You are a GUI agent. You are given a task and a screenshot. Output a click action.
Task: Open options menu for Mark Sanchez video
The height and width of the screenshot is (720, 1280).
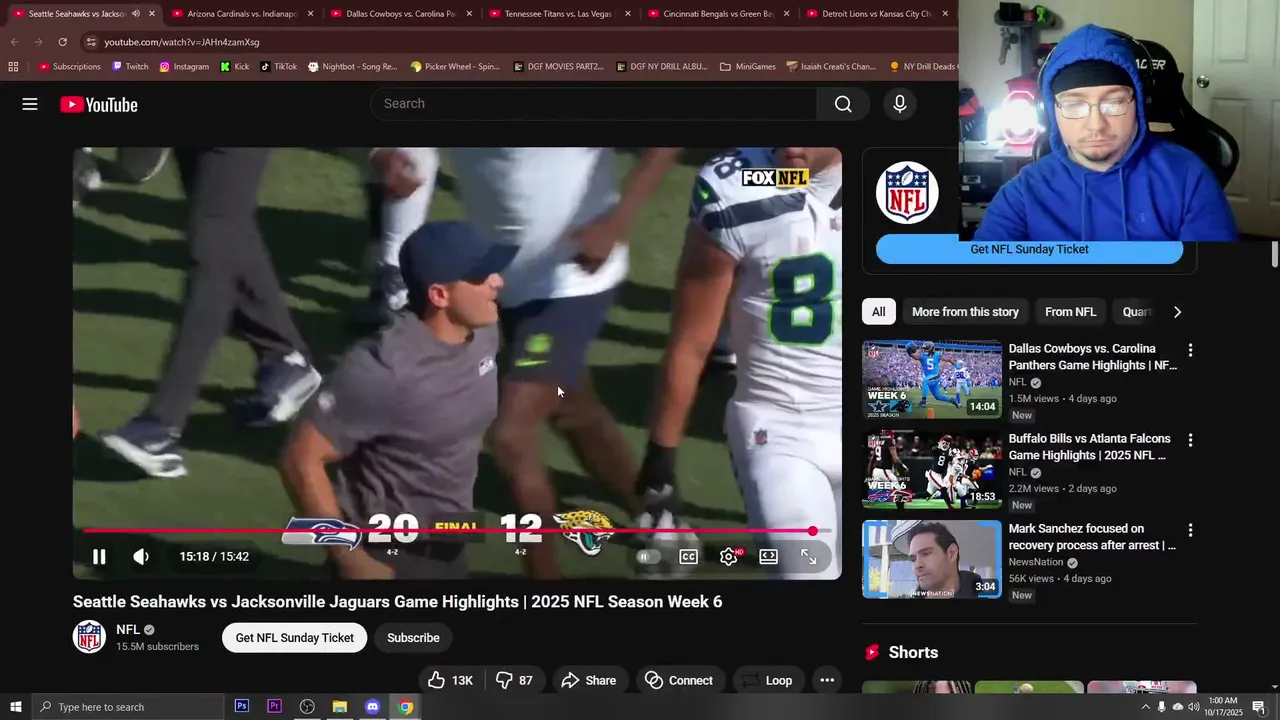1190,530
